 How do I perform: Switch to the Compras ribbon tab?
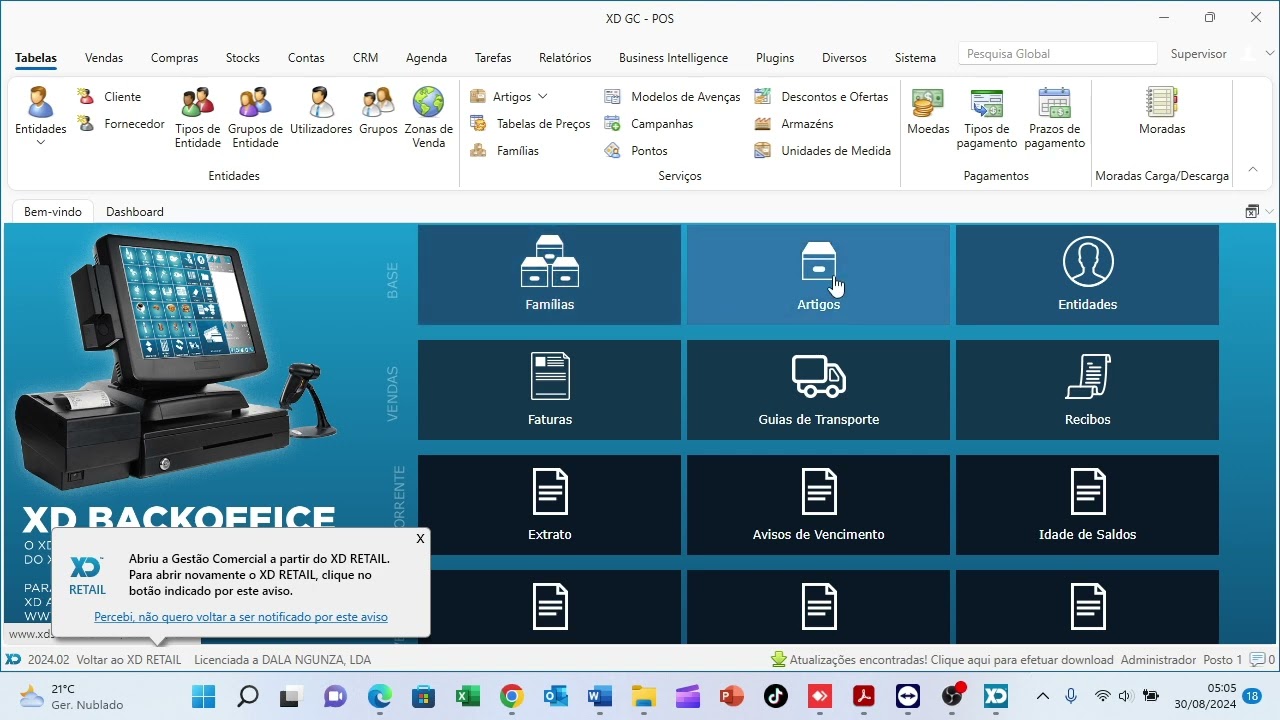tap(174, 58)
